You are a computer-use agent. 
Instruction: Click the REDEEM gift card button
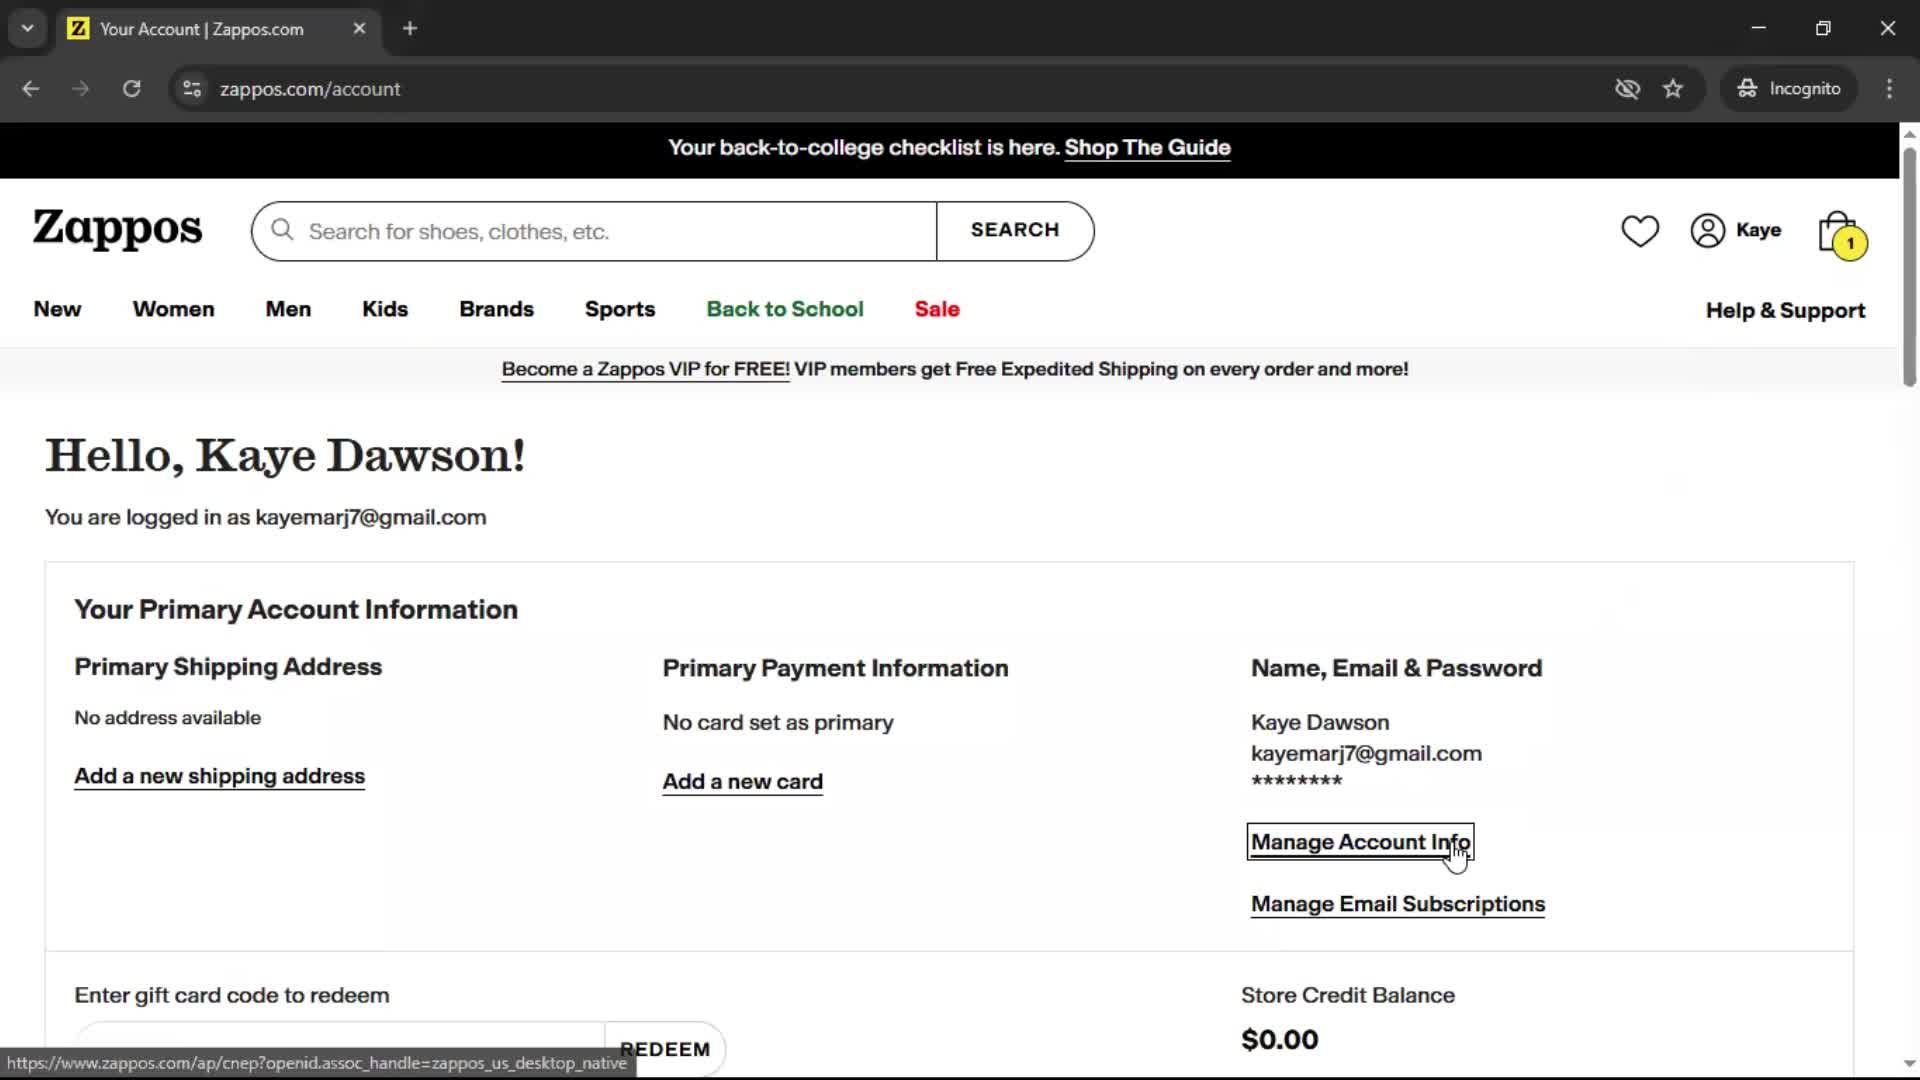tap(665, 1049)
